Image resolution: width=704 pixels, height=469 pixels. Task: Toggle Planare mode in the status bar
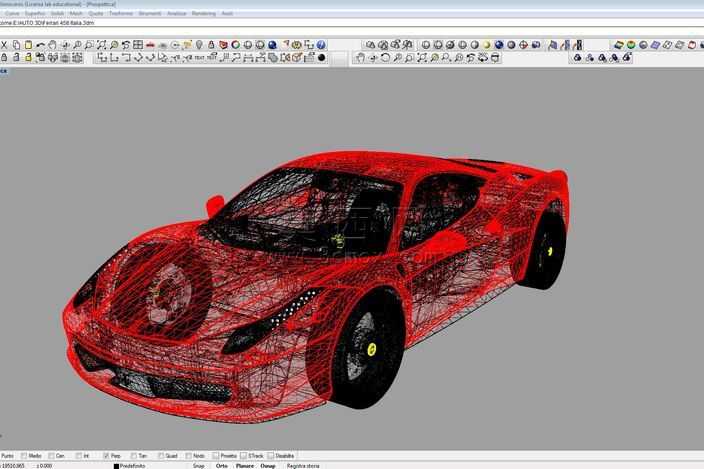245,466
